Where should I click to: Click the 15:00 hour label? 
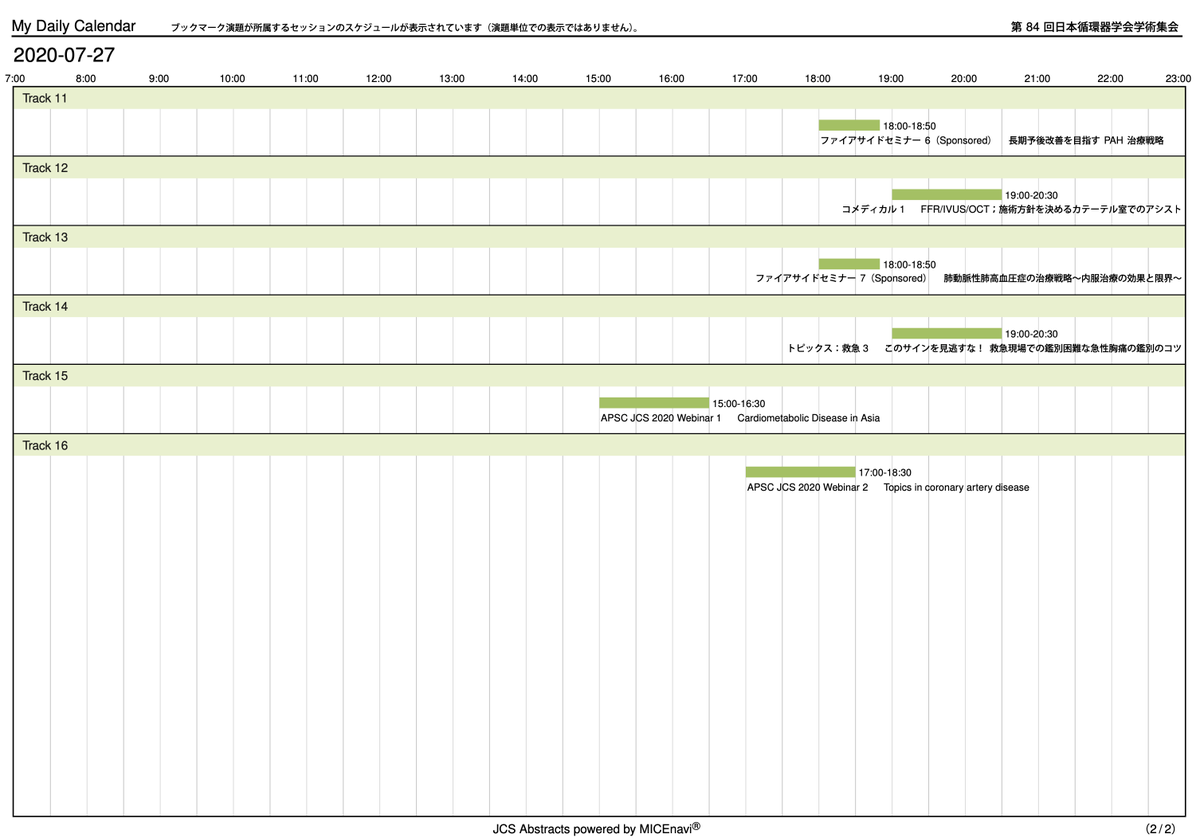point(599,78)
